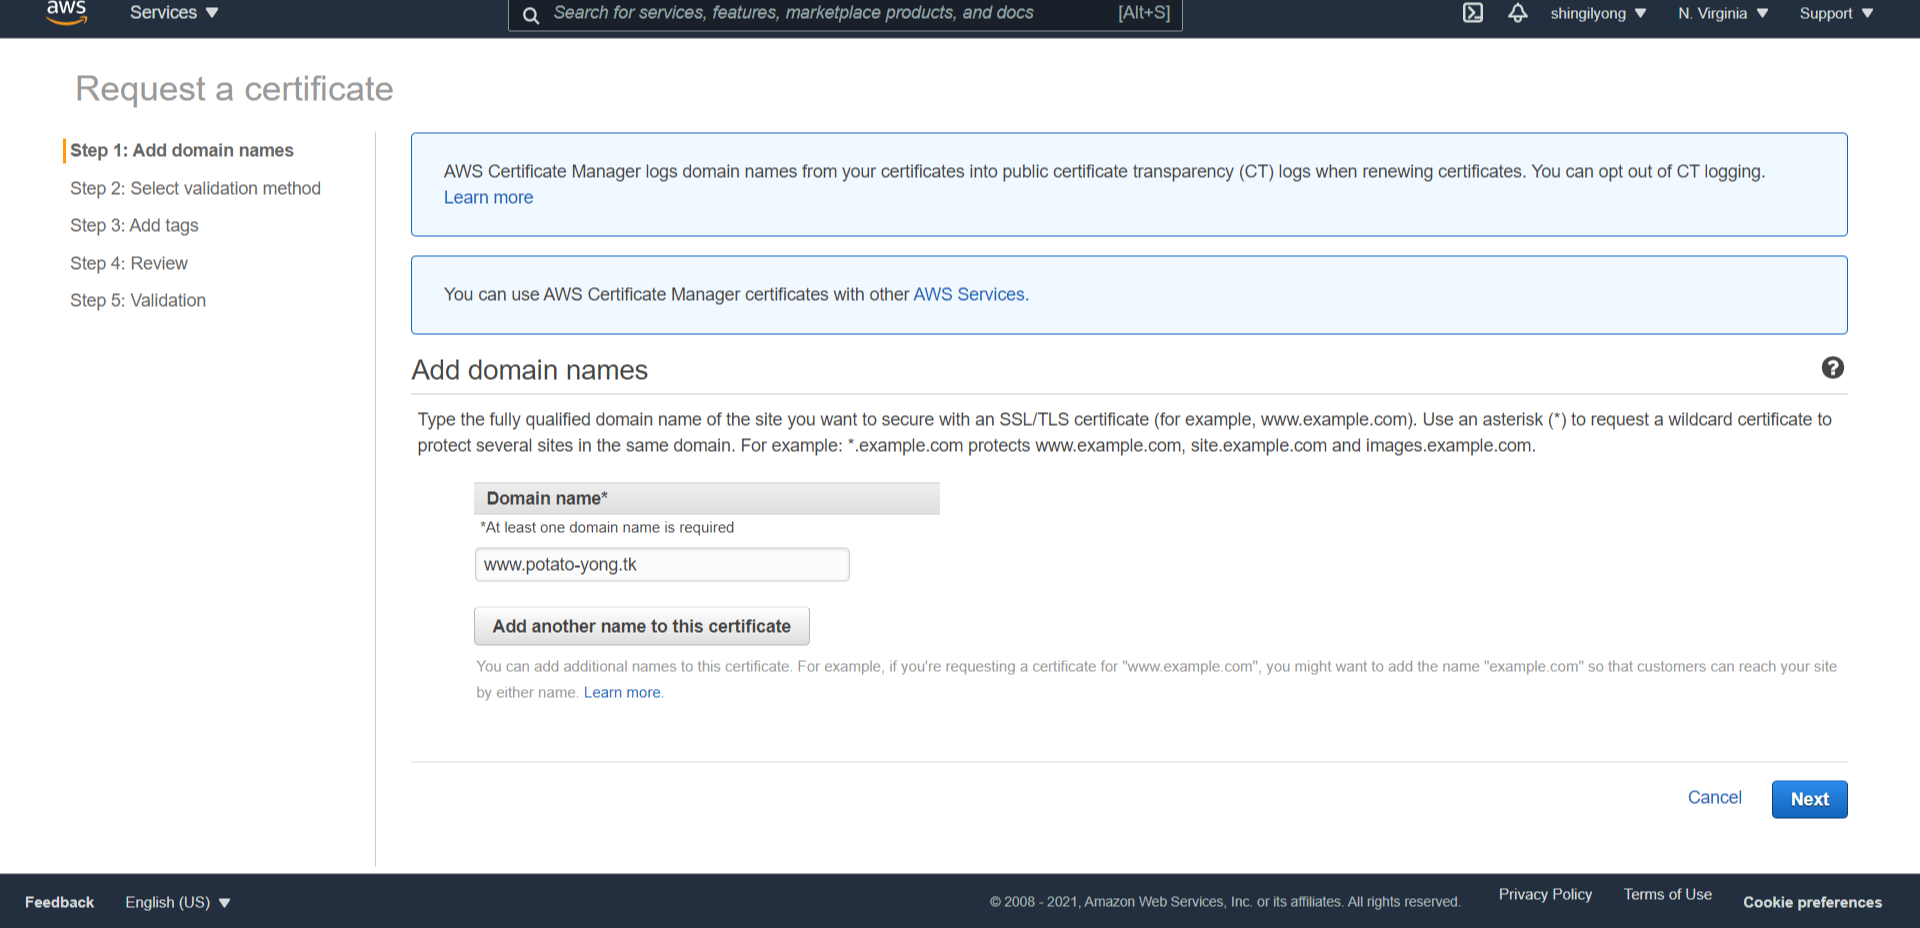Expand the shingilyong account menu

[1598, 13]
